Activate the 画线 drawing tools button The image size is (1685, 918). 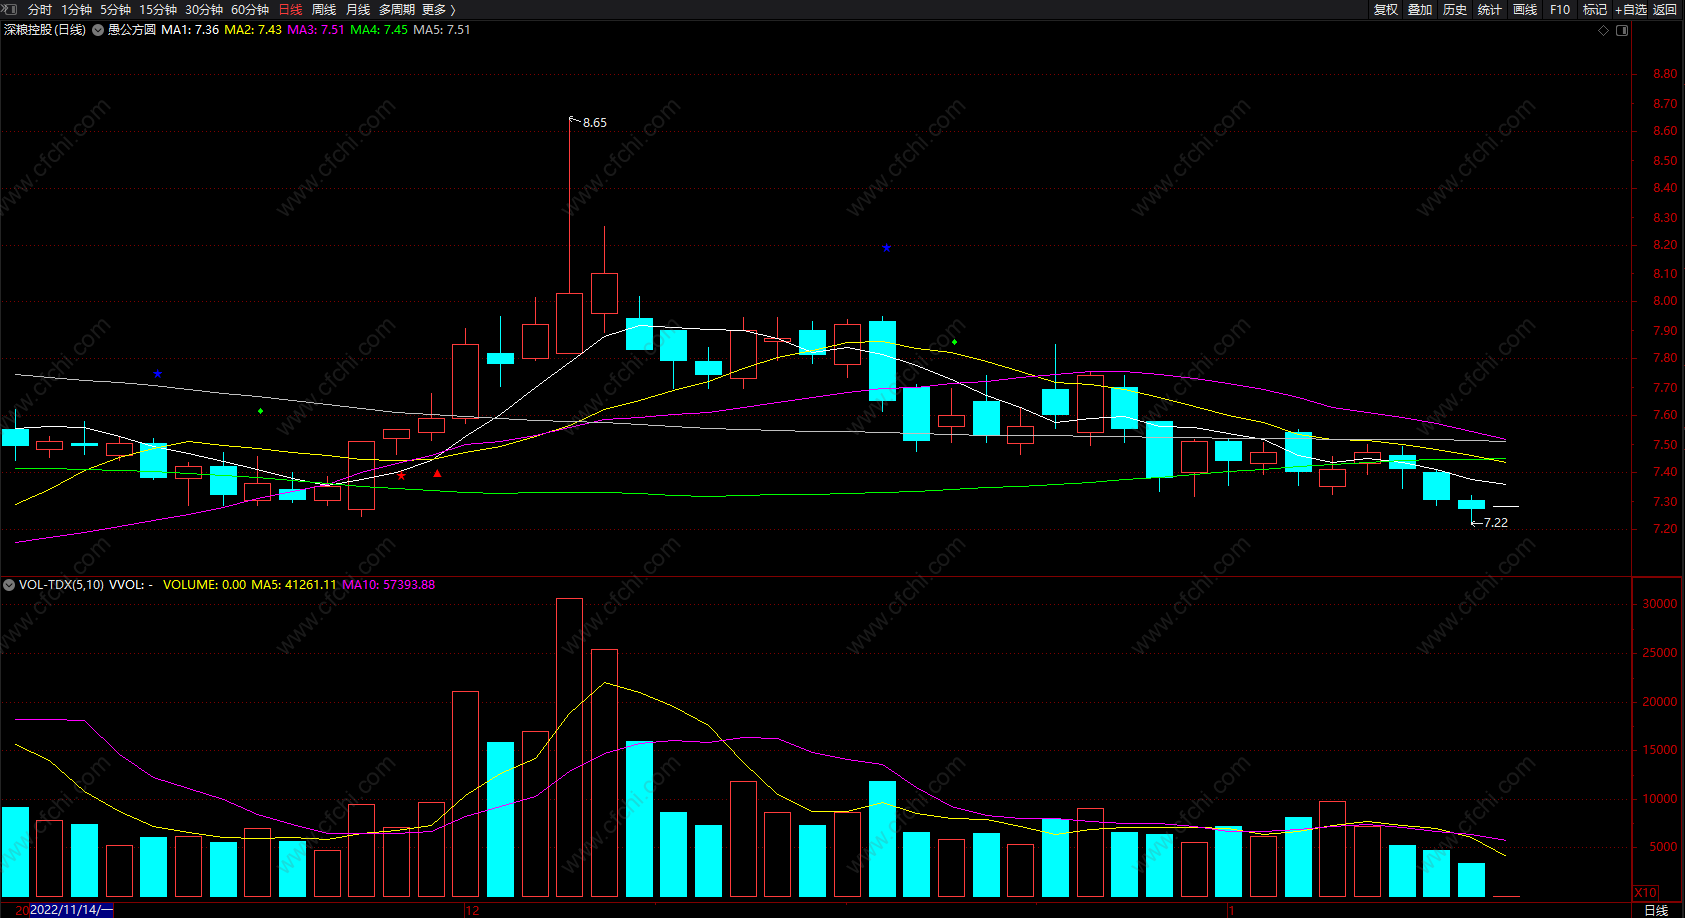point(1525,10)
